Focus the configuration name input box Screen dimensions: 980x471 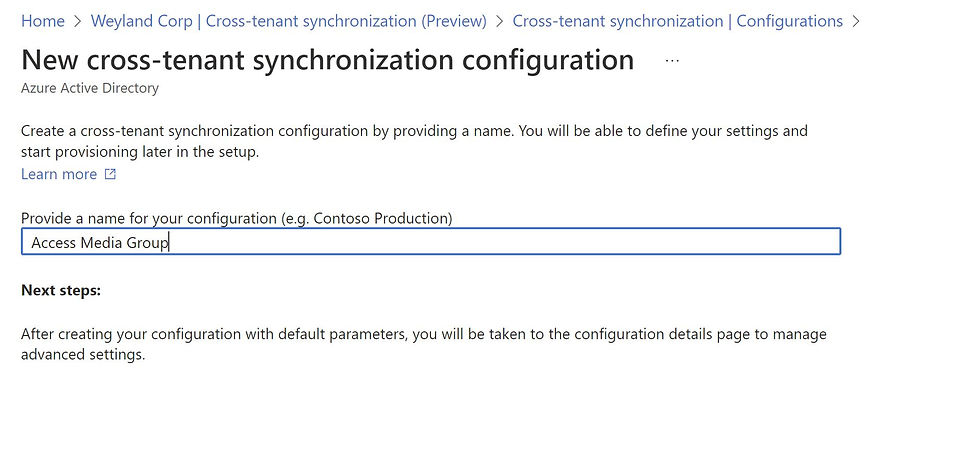click(431, 242)
